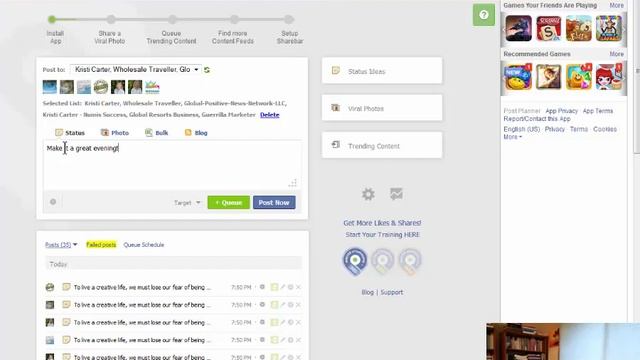This screenshot has width=640, height=360.
Task: Open the Support link
Action: tap(391, 292)
